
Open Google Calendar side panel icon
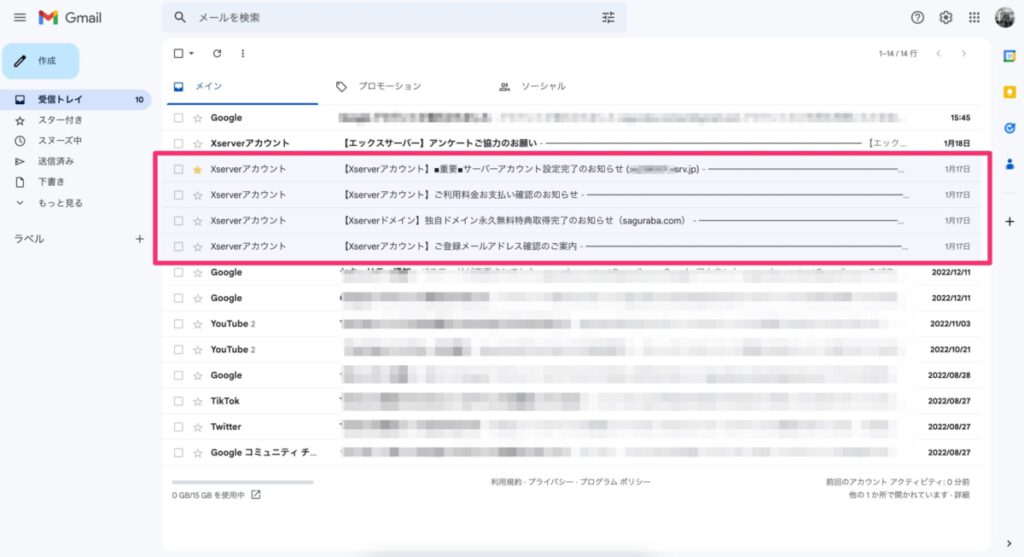click(x=1010, y=56)
